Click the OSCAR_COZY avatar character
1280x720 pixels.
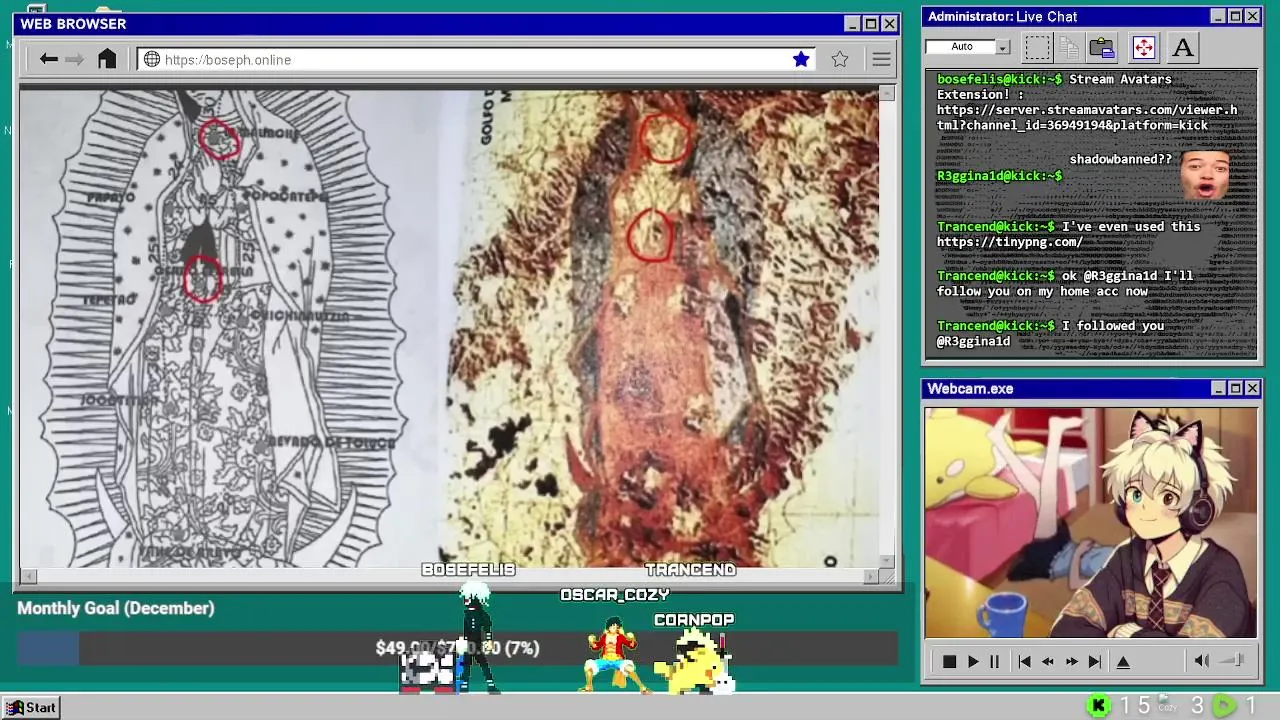click(612, 654)
